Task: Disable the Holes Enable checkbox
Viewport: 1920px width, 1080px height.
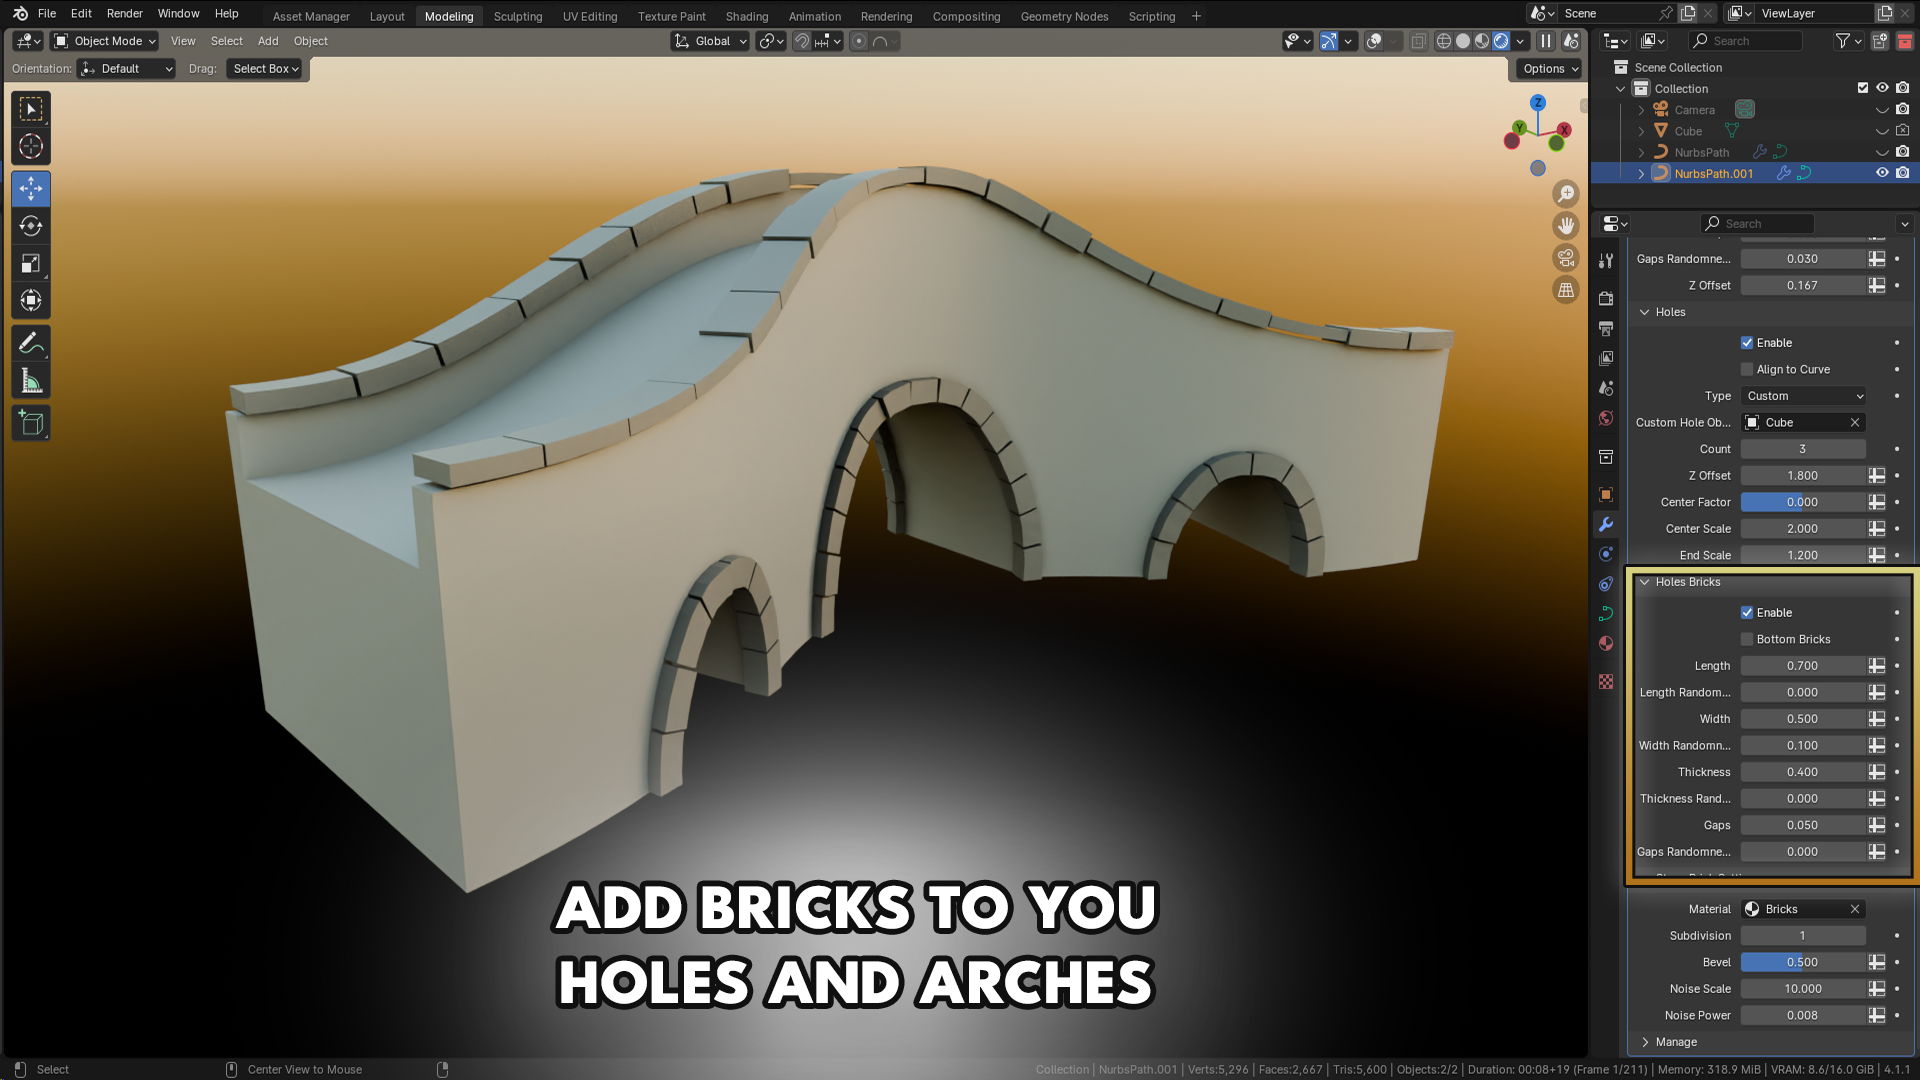Action: [1747, 343]
